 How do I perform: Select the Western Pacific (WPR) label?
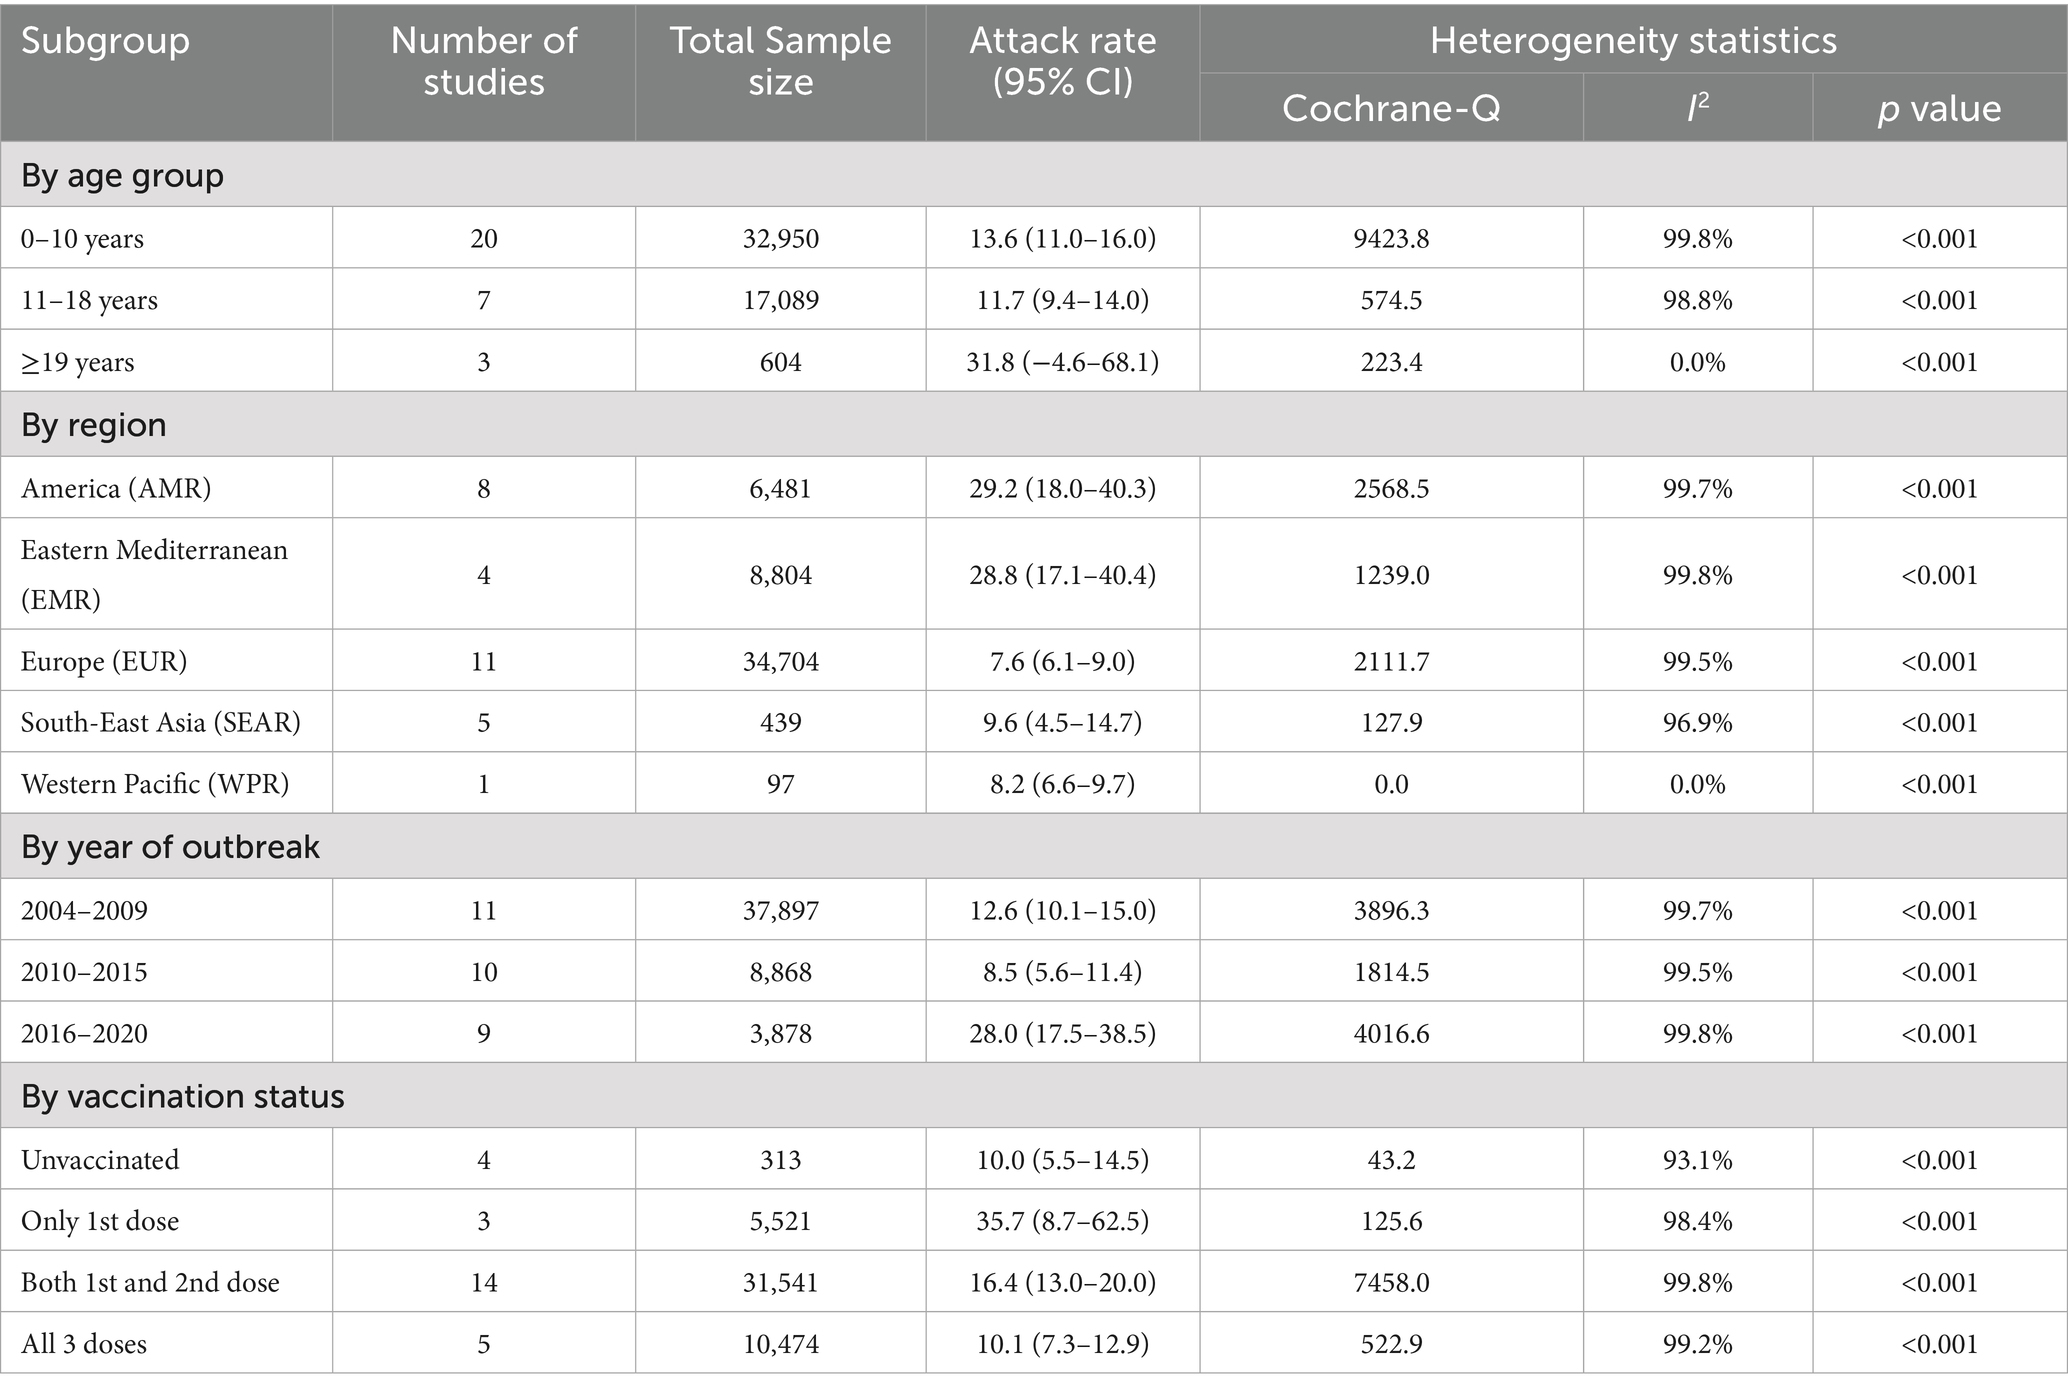(155, 783)
